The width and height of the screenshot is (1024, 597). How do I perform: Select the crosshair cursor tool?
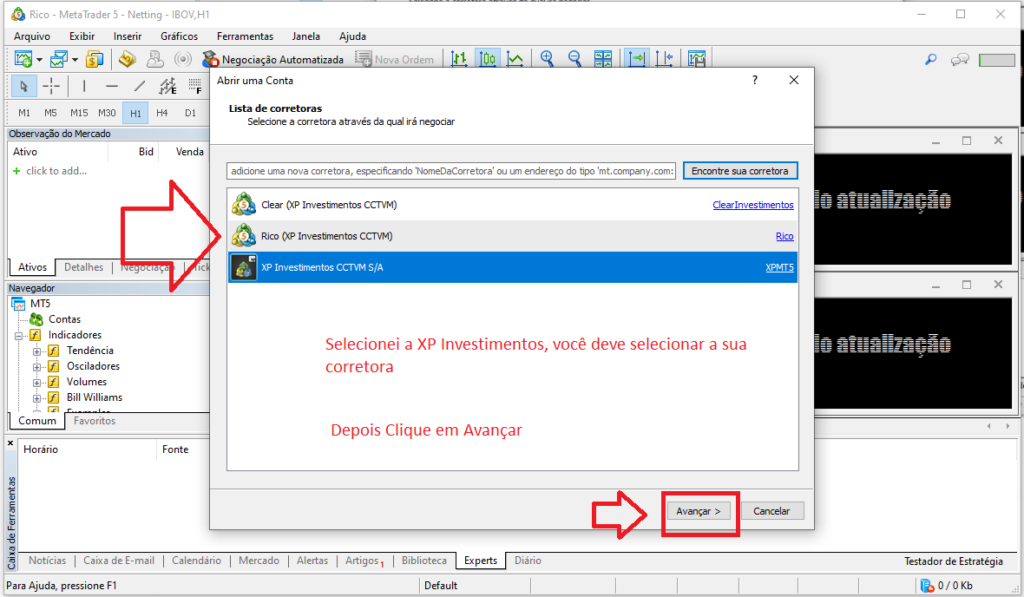pyautogui.click(x=50, y=86)
